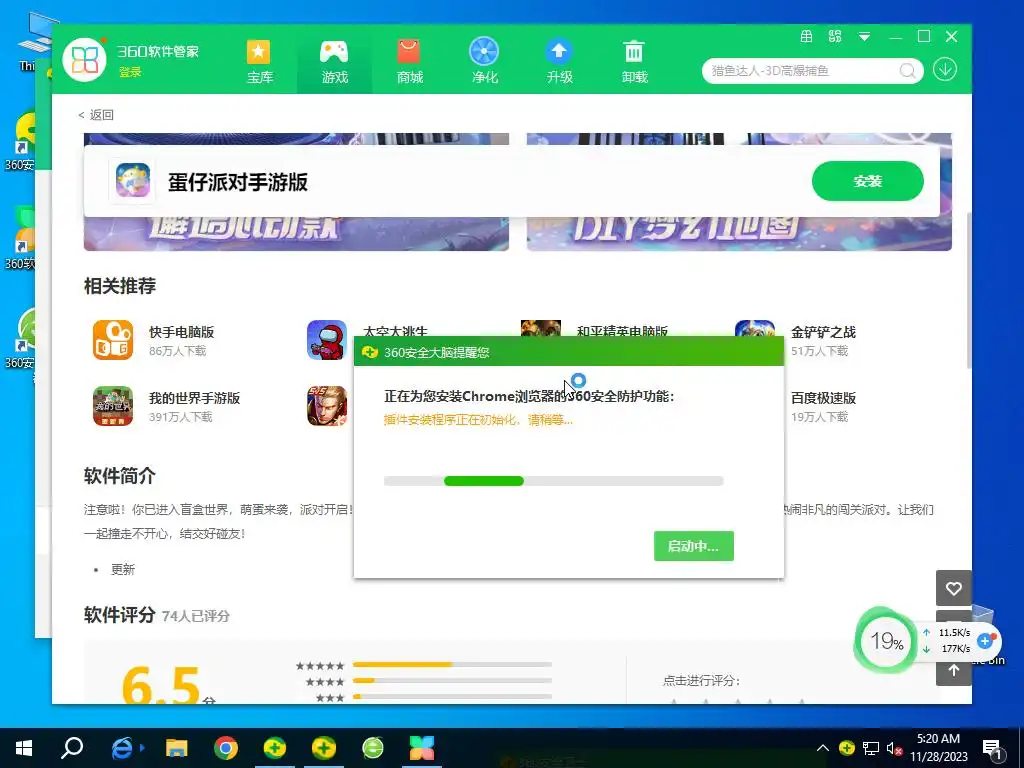The image size is (1024, 768).
Task: Open taskbar search magnifier
Action: click(x=72, y=748)
